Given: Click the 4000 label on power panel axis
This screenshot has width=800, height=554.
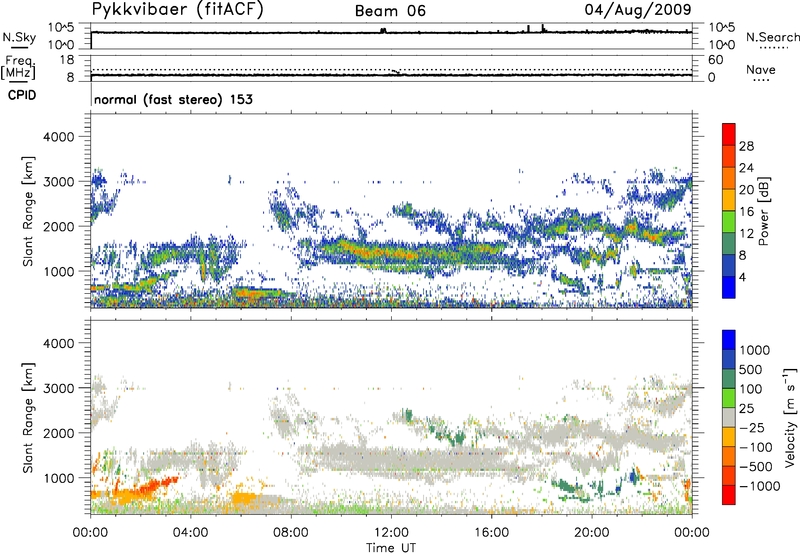Looking at the screenshot, I should pos(59,137).
